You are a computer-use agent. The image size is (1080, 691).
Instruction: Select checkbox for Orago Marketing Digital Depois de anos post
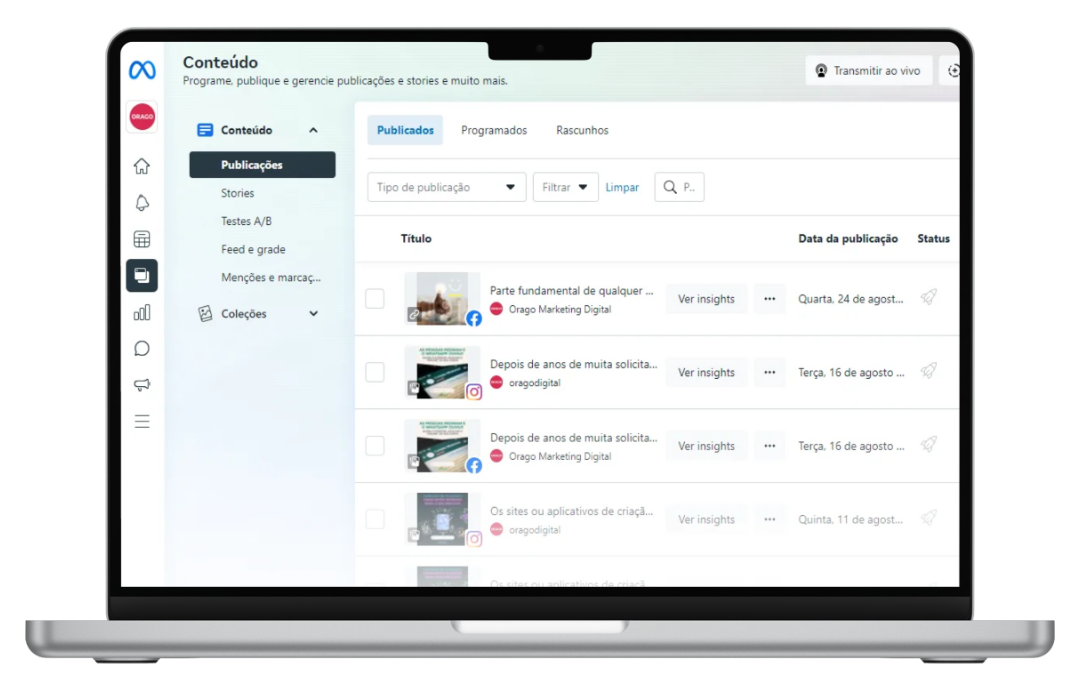point(375,446)
